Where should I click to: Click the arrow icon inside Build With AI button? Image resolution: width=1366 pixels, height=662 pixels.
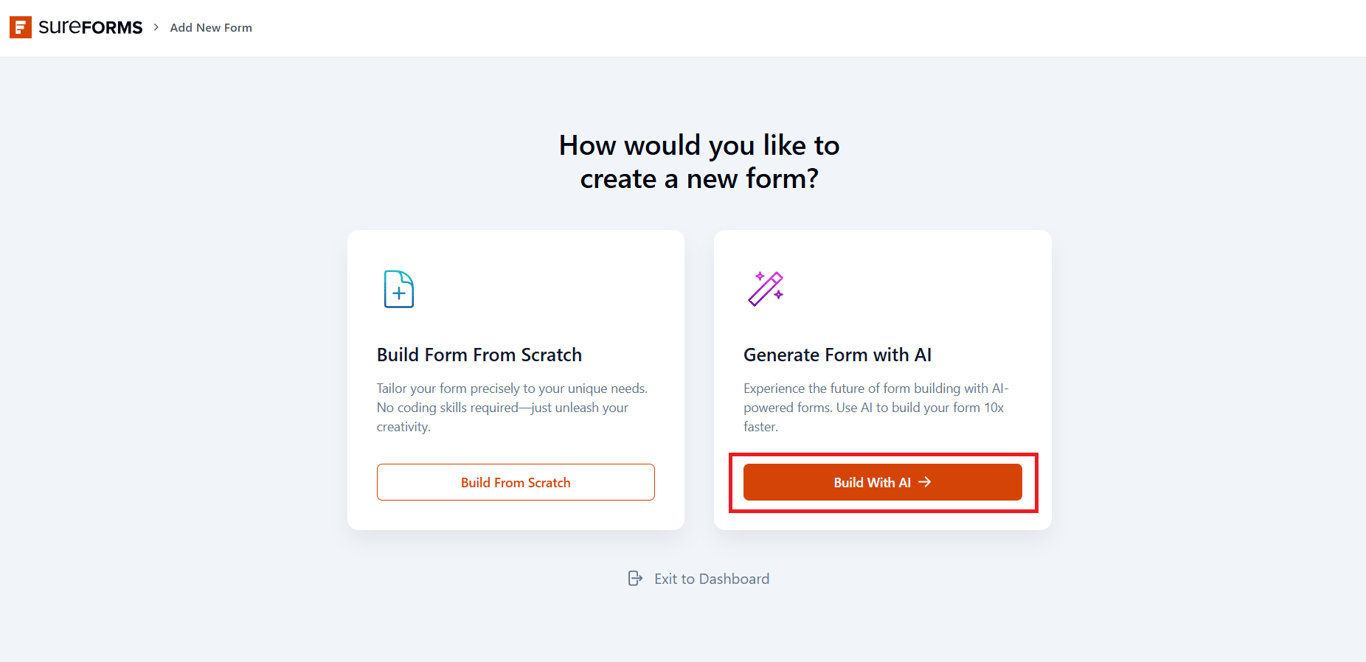[925, 481]
